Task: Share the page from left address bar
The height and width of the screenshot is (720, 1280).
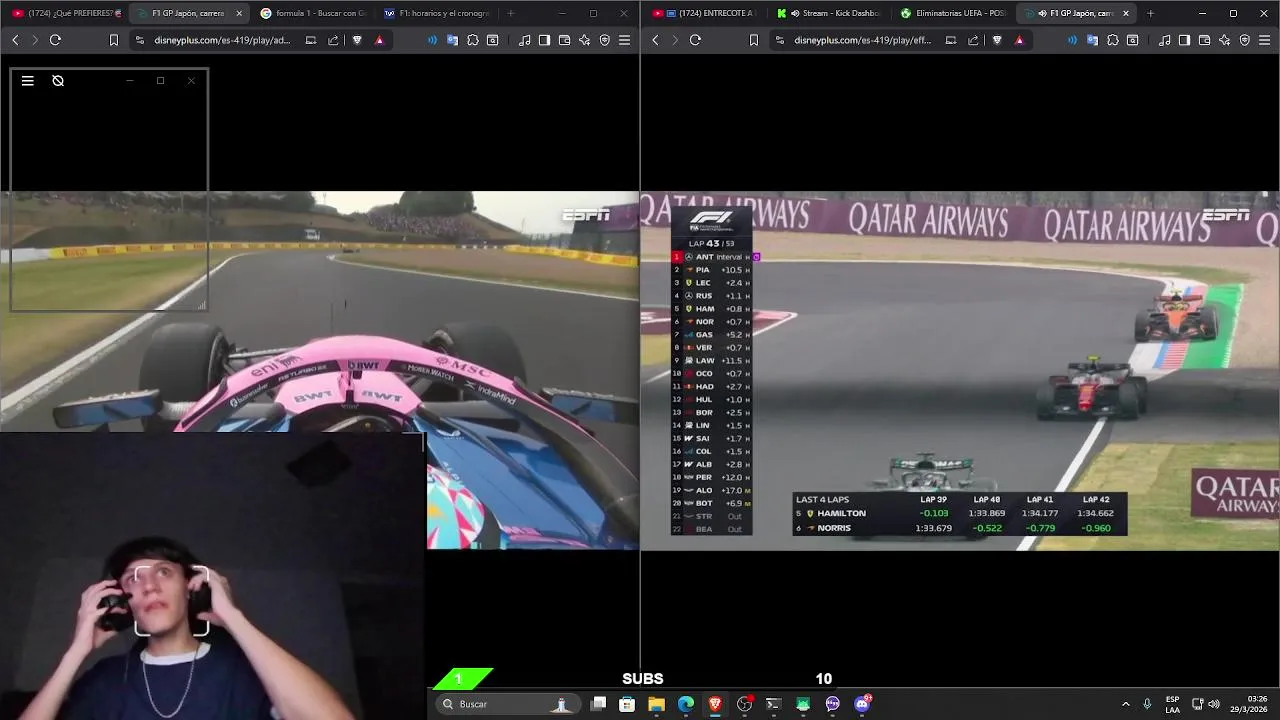Action: pos(333,40)
